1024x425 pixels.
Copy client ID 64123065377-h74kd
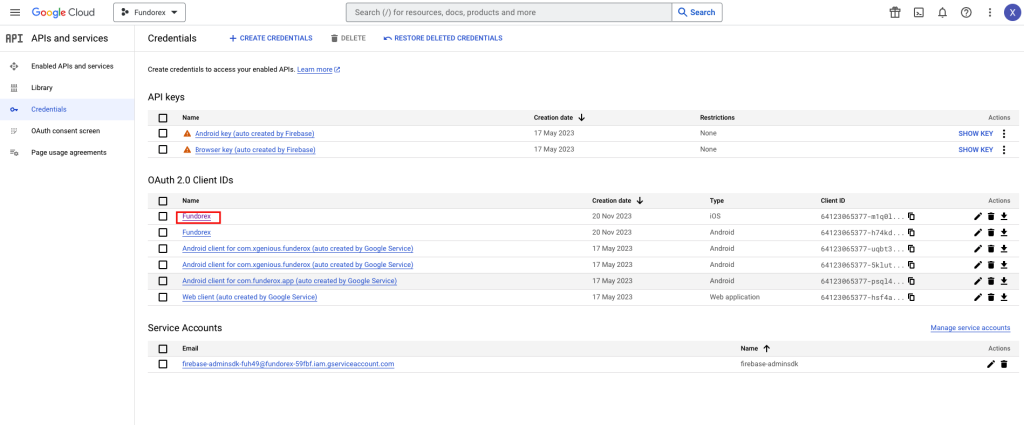911,232
